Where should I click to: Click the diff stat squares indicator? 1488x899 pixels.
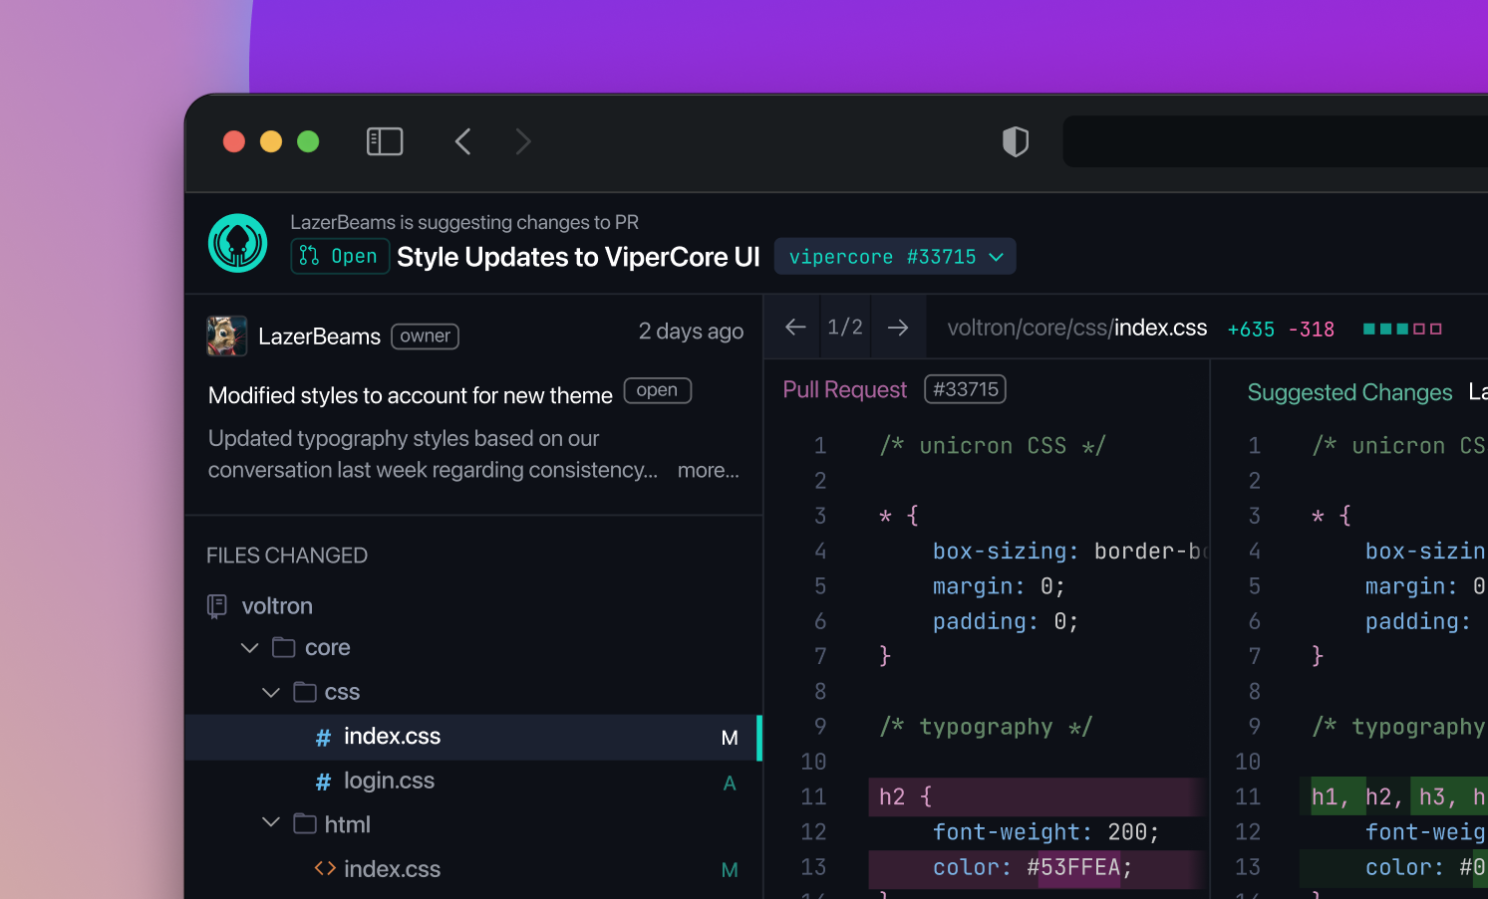click(x=1402, y=328)
